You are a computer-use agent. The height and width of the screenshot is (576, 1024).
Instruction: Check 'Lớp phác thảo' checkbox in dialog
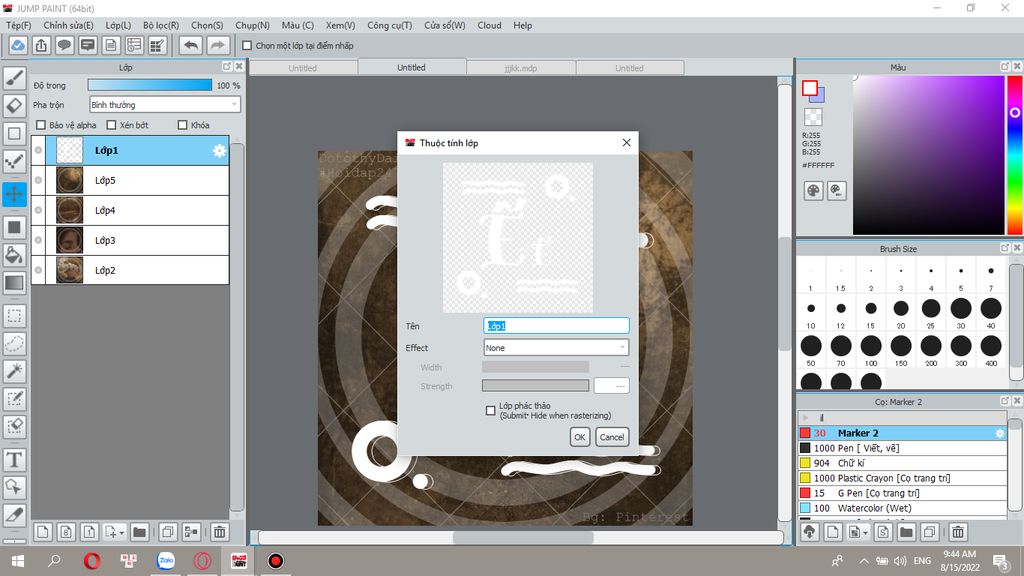[x=490, y=410]
